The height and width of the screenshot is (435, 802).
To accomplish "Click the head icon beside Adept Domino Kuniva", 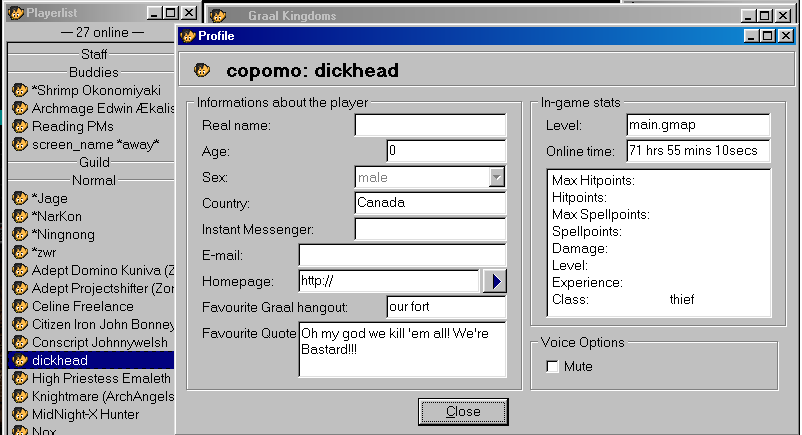I will point(19,270).
